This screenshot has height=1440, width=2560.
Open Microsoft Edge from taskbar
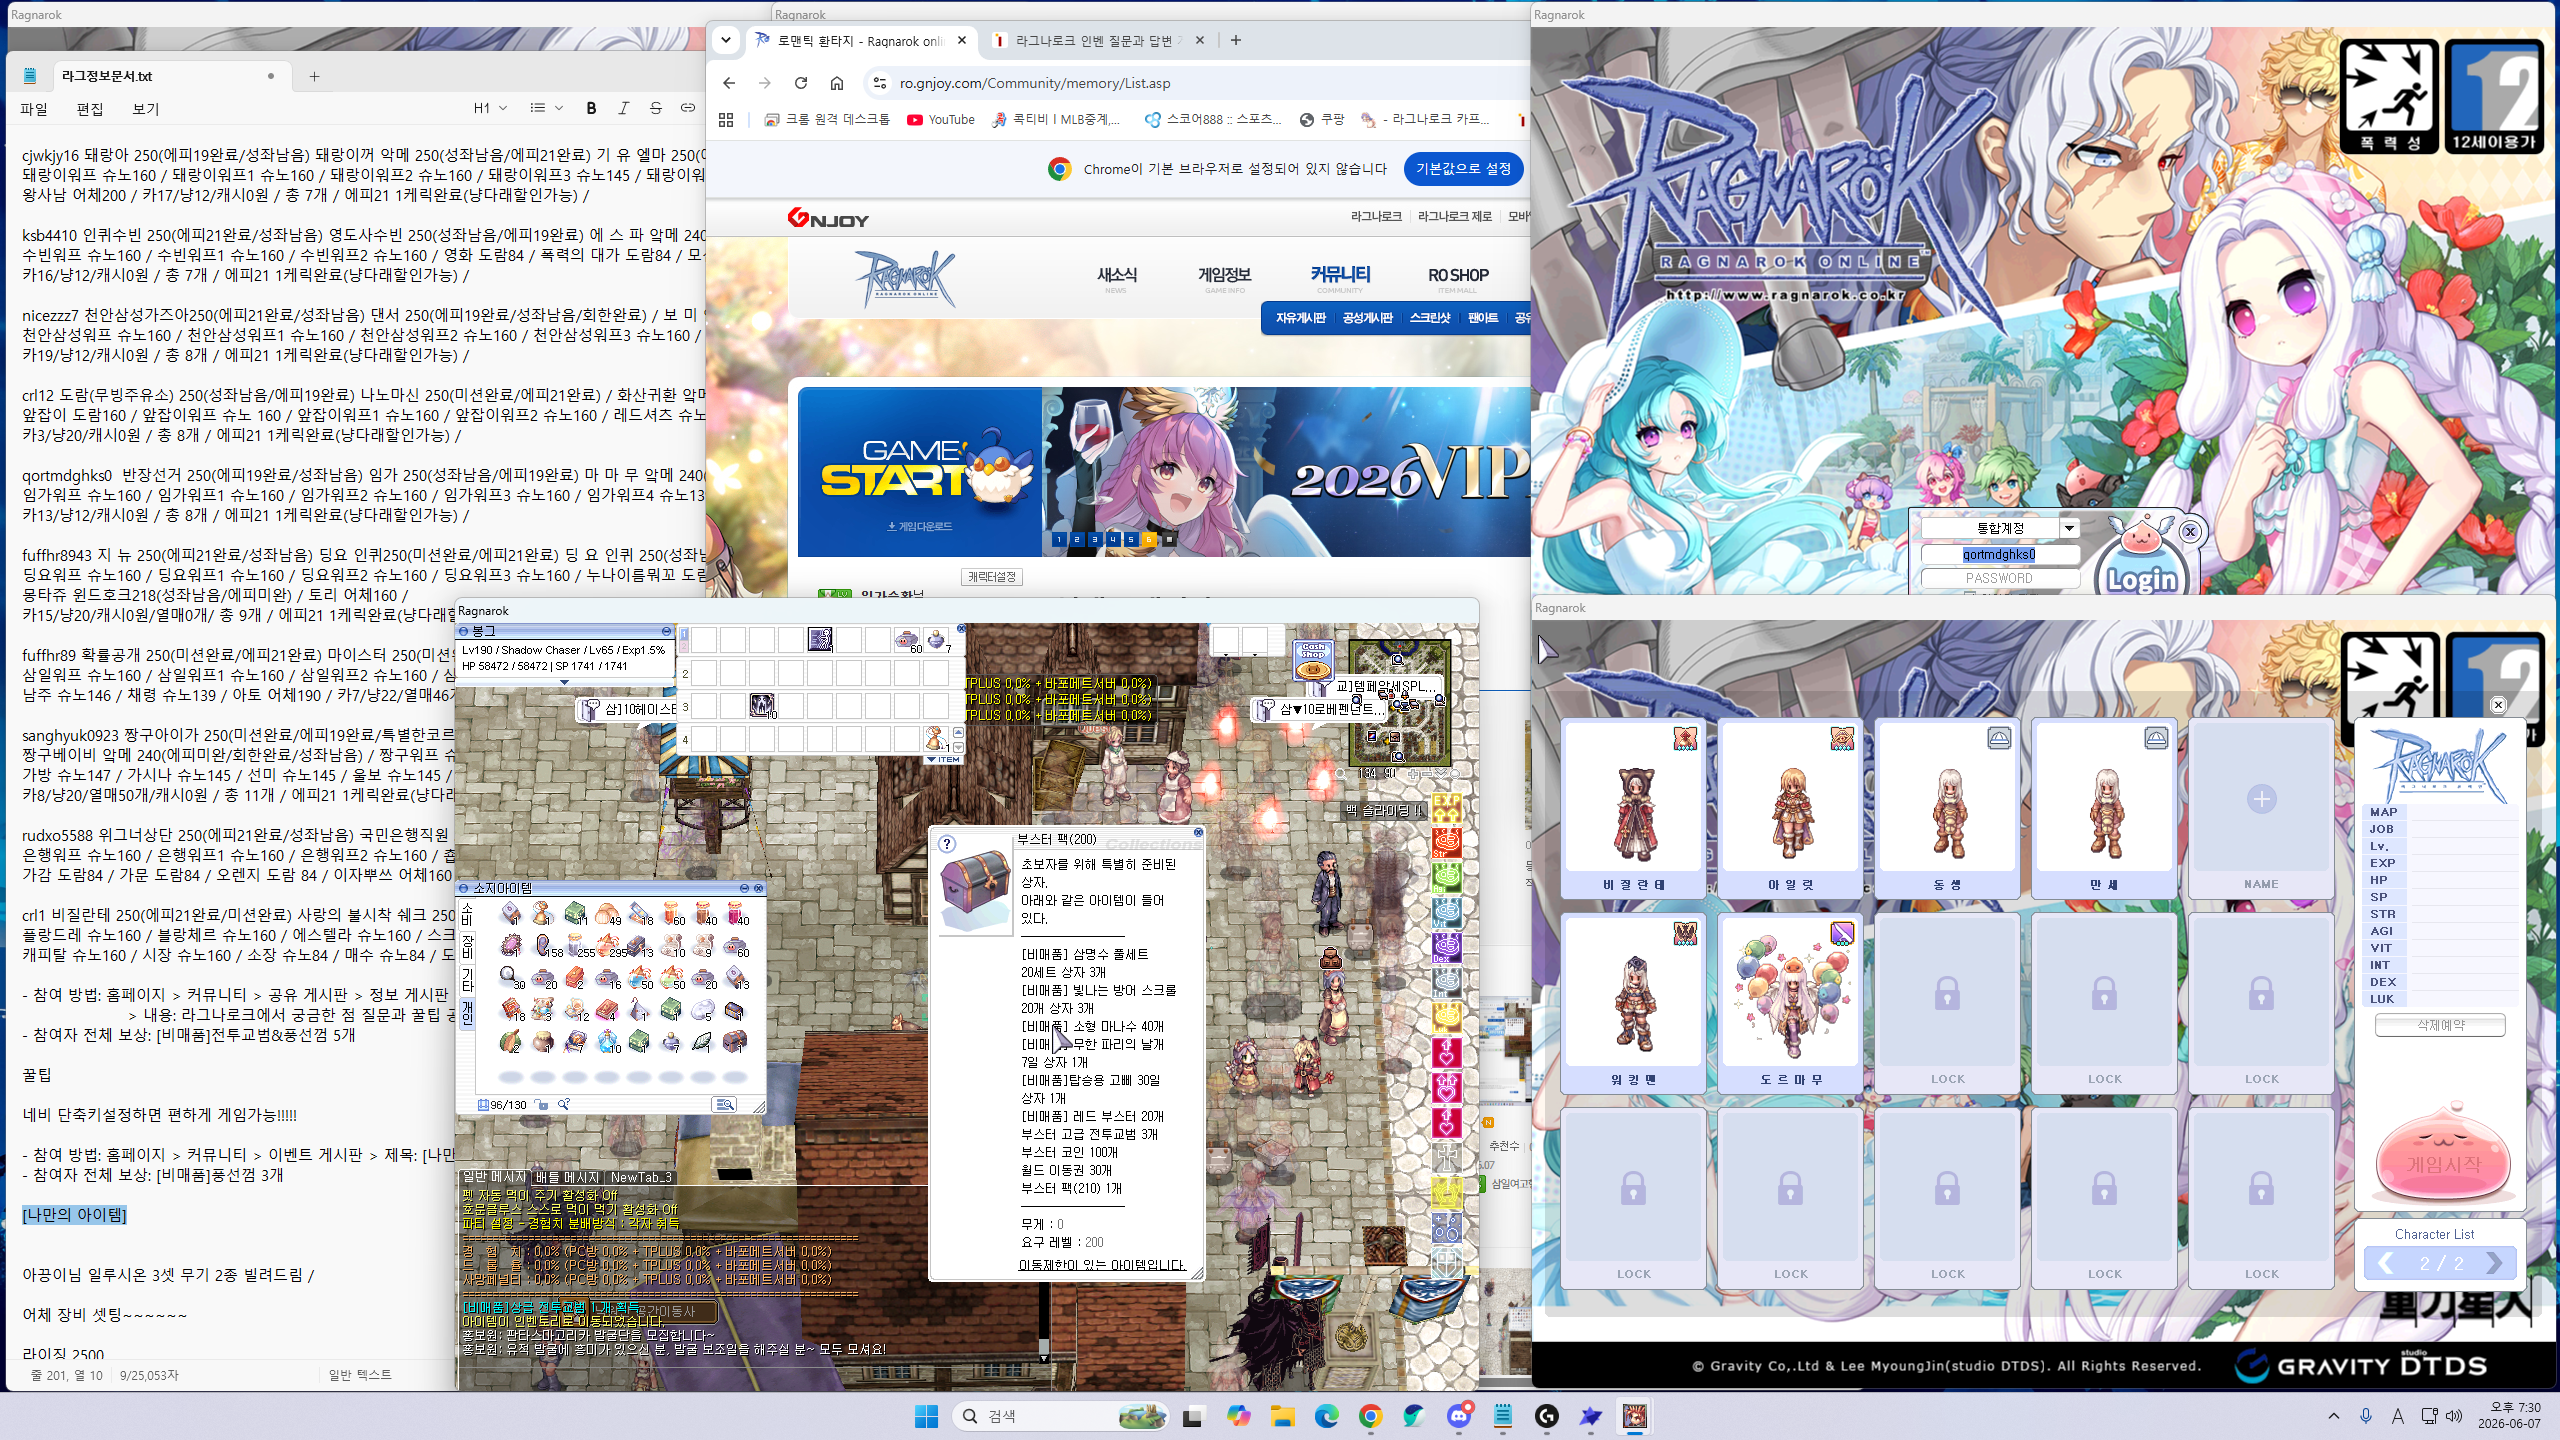click(1326, 1416)
